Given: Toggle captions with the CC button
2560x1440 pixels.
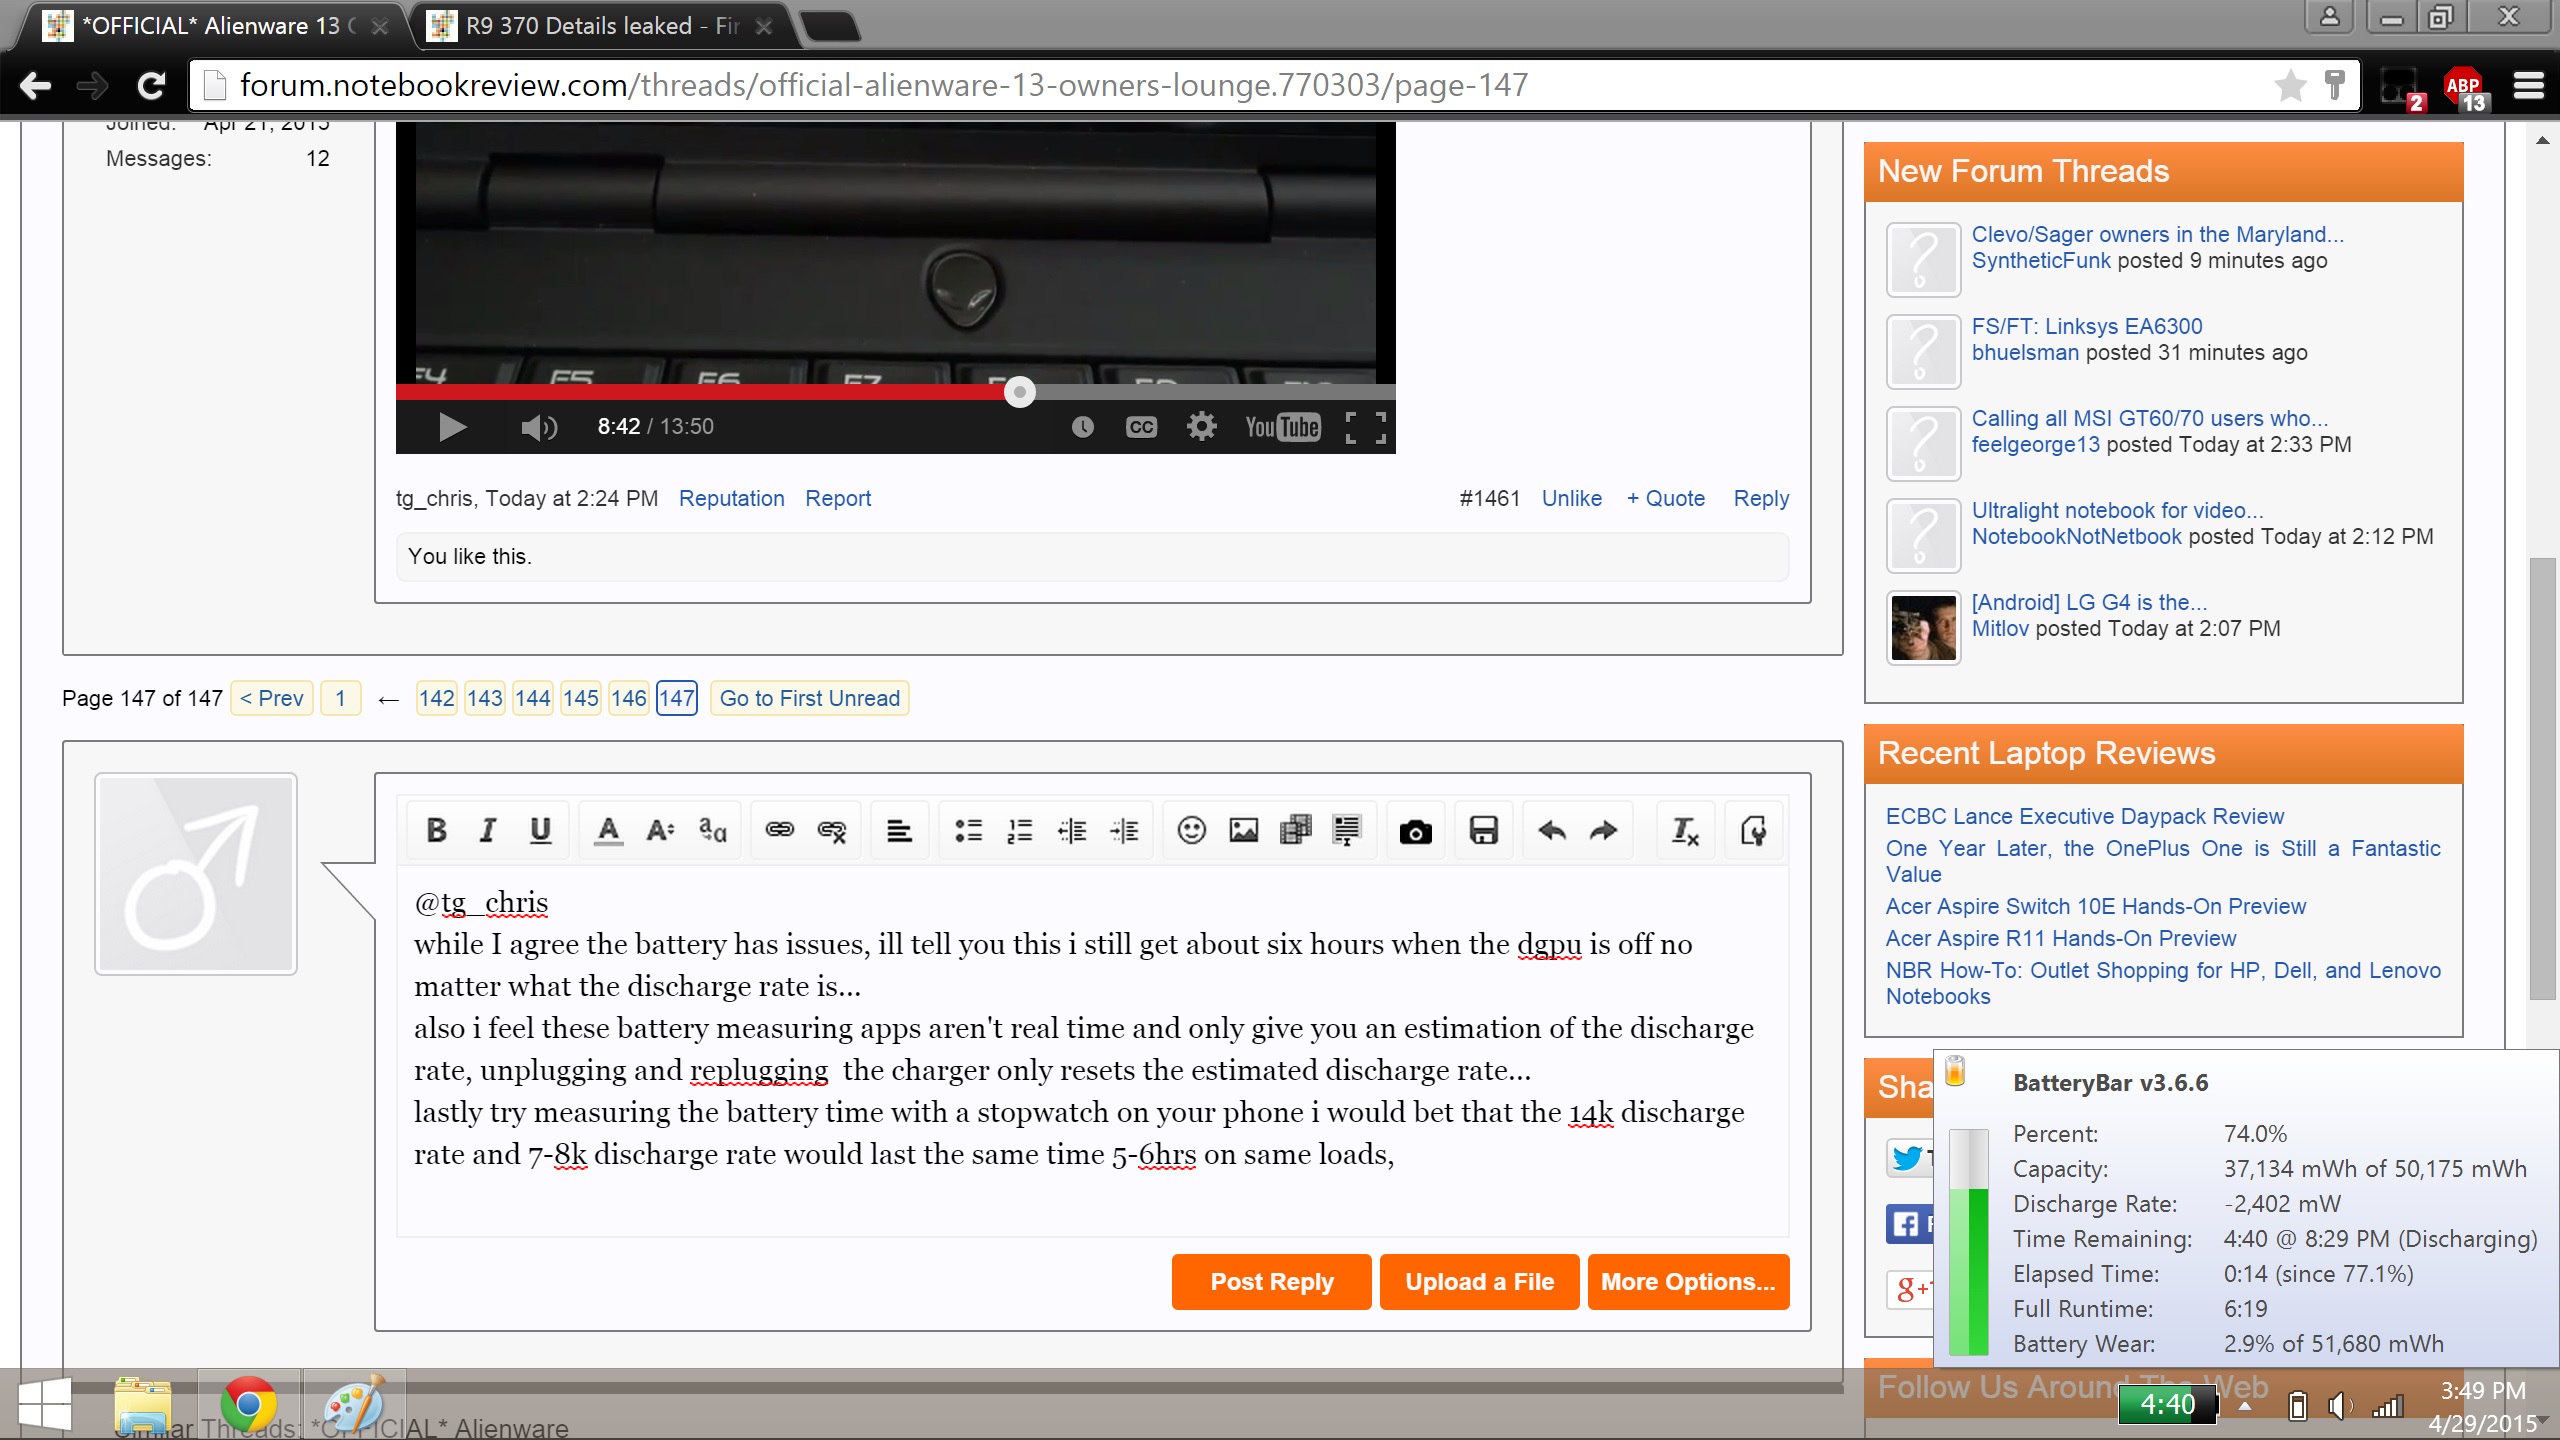Looking at the screenshot, I should 1141,427.
